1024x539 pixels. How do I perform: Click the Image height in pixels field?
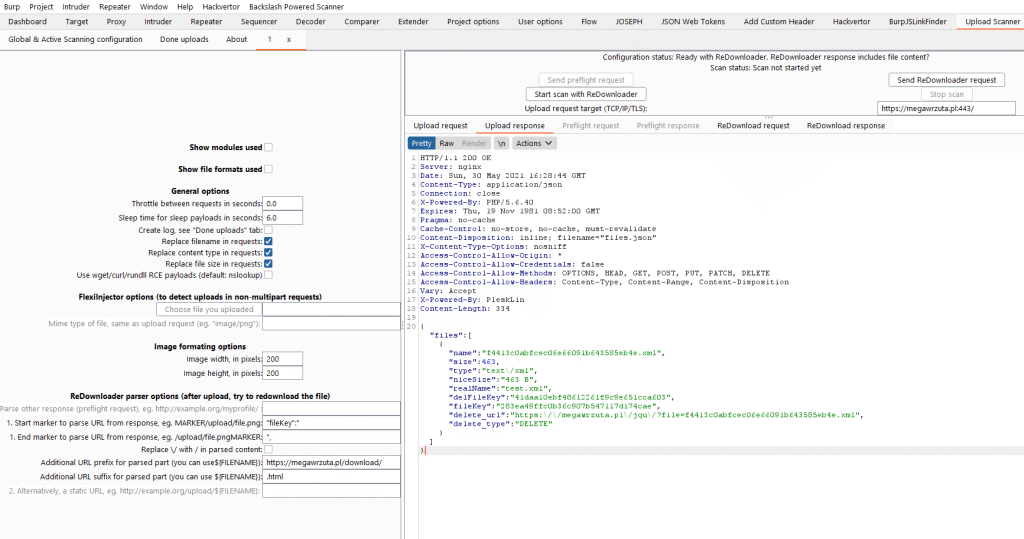(x=282, y=374)
